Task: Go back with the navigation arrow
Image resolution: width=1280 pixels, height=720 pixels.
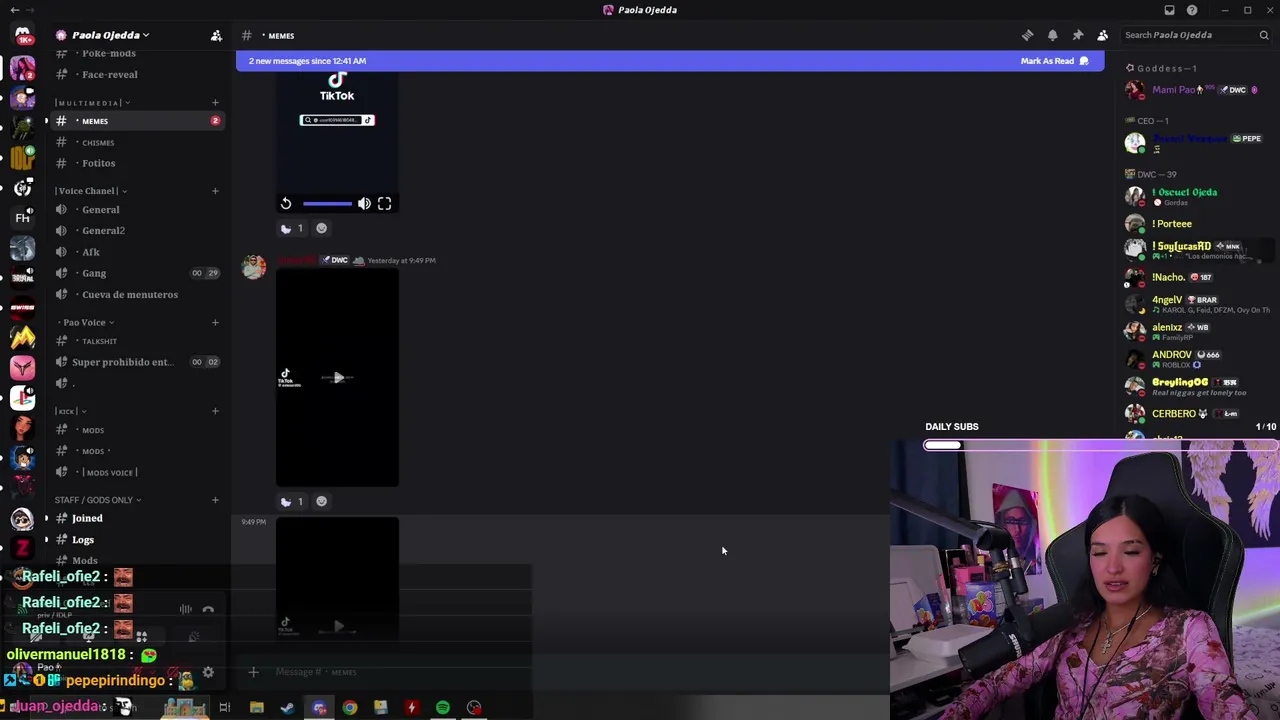Action: [14, 10]
